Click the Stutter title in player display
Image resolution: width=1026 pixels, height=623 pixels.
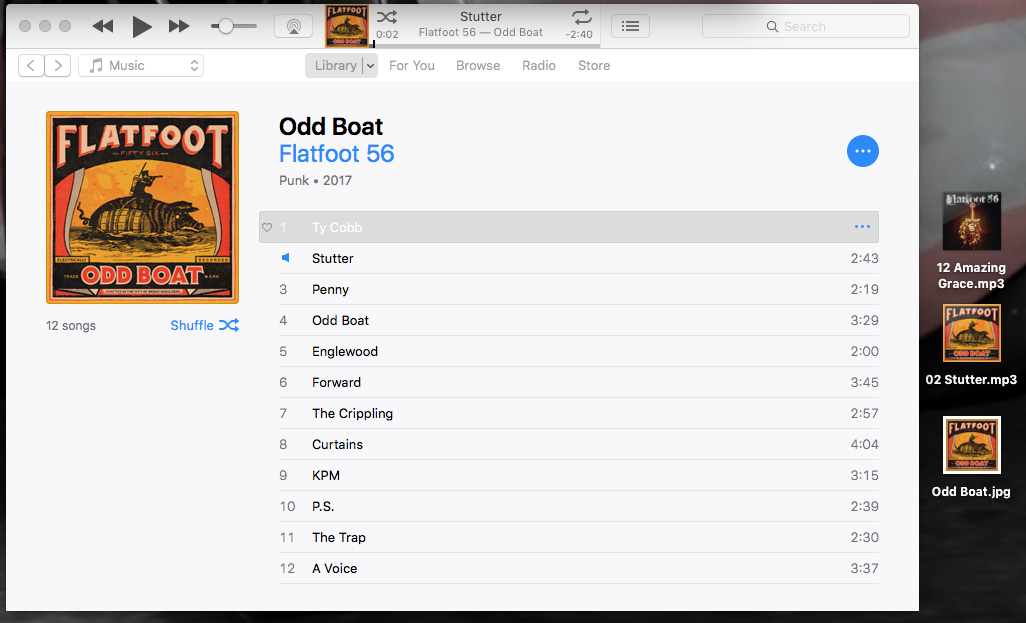481,16
